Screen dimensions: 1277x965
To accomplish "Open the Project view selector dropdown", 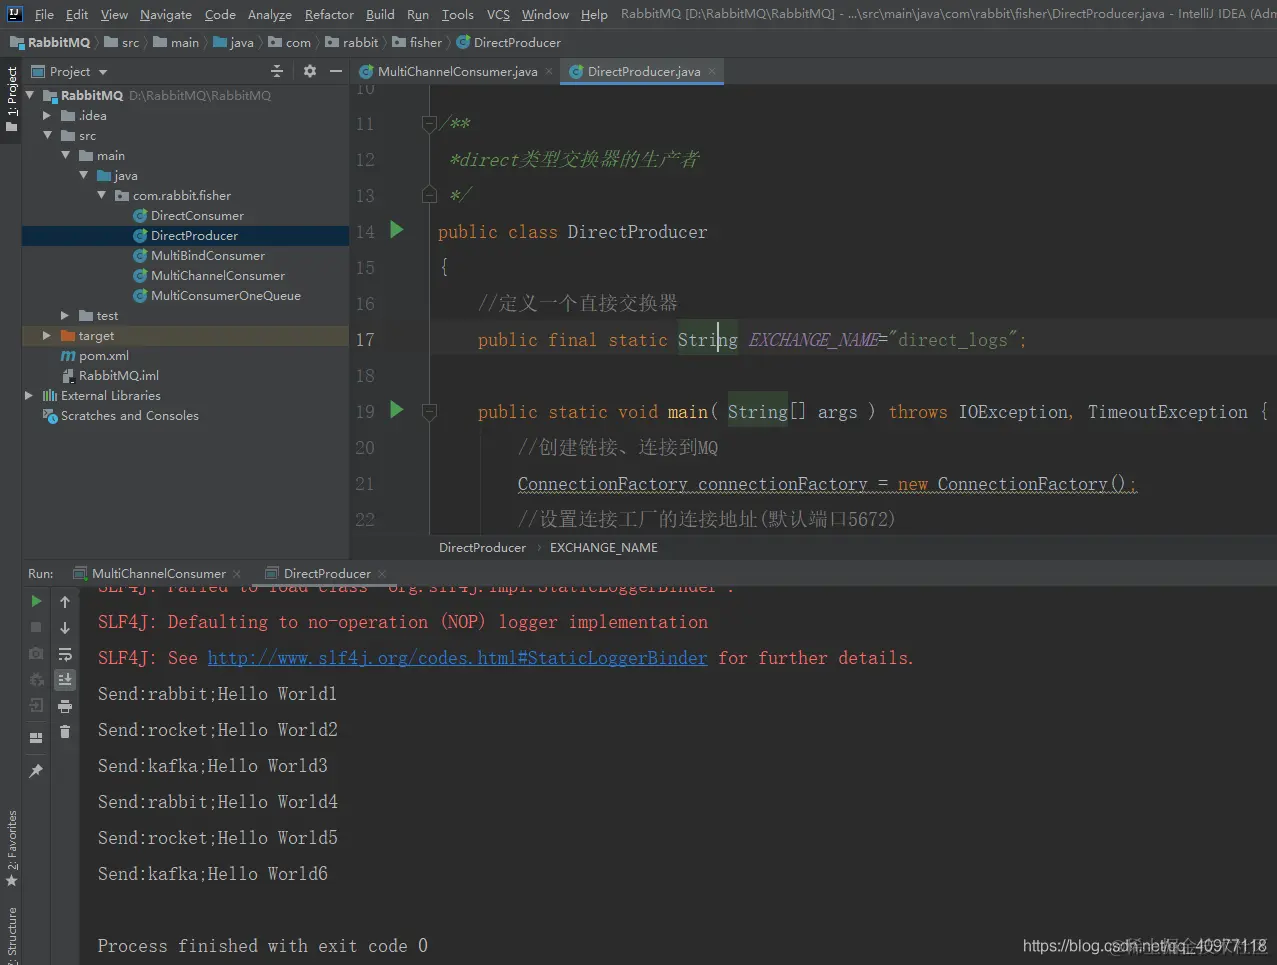I will (69, 71).
